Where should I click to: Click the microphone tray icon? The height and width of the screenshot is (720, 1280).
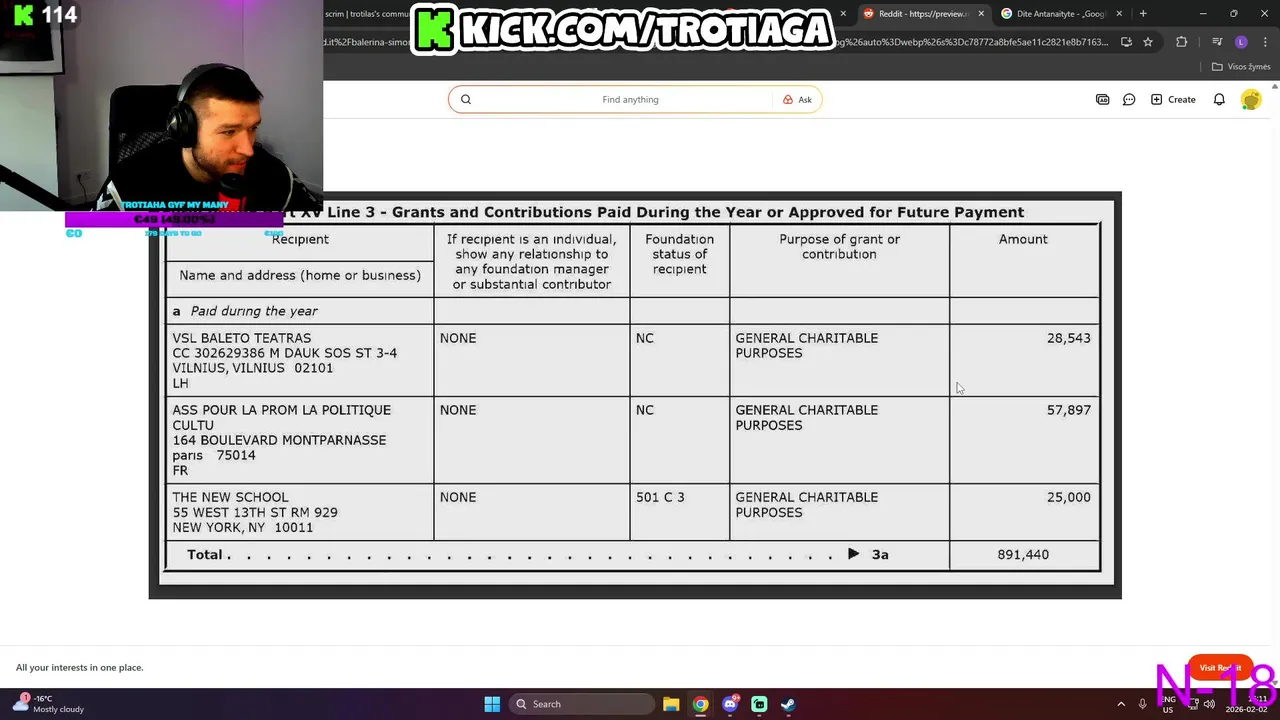(1142, 704)
